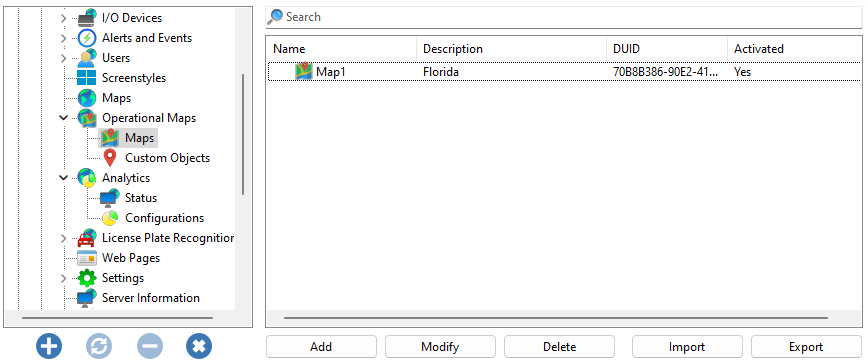
Task: Click the Yes activated cell
Action: click(742, 72)
